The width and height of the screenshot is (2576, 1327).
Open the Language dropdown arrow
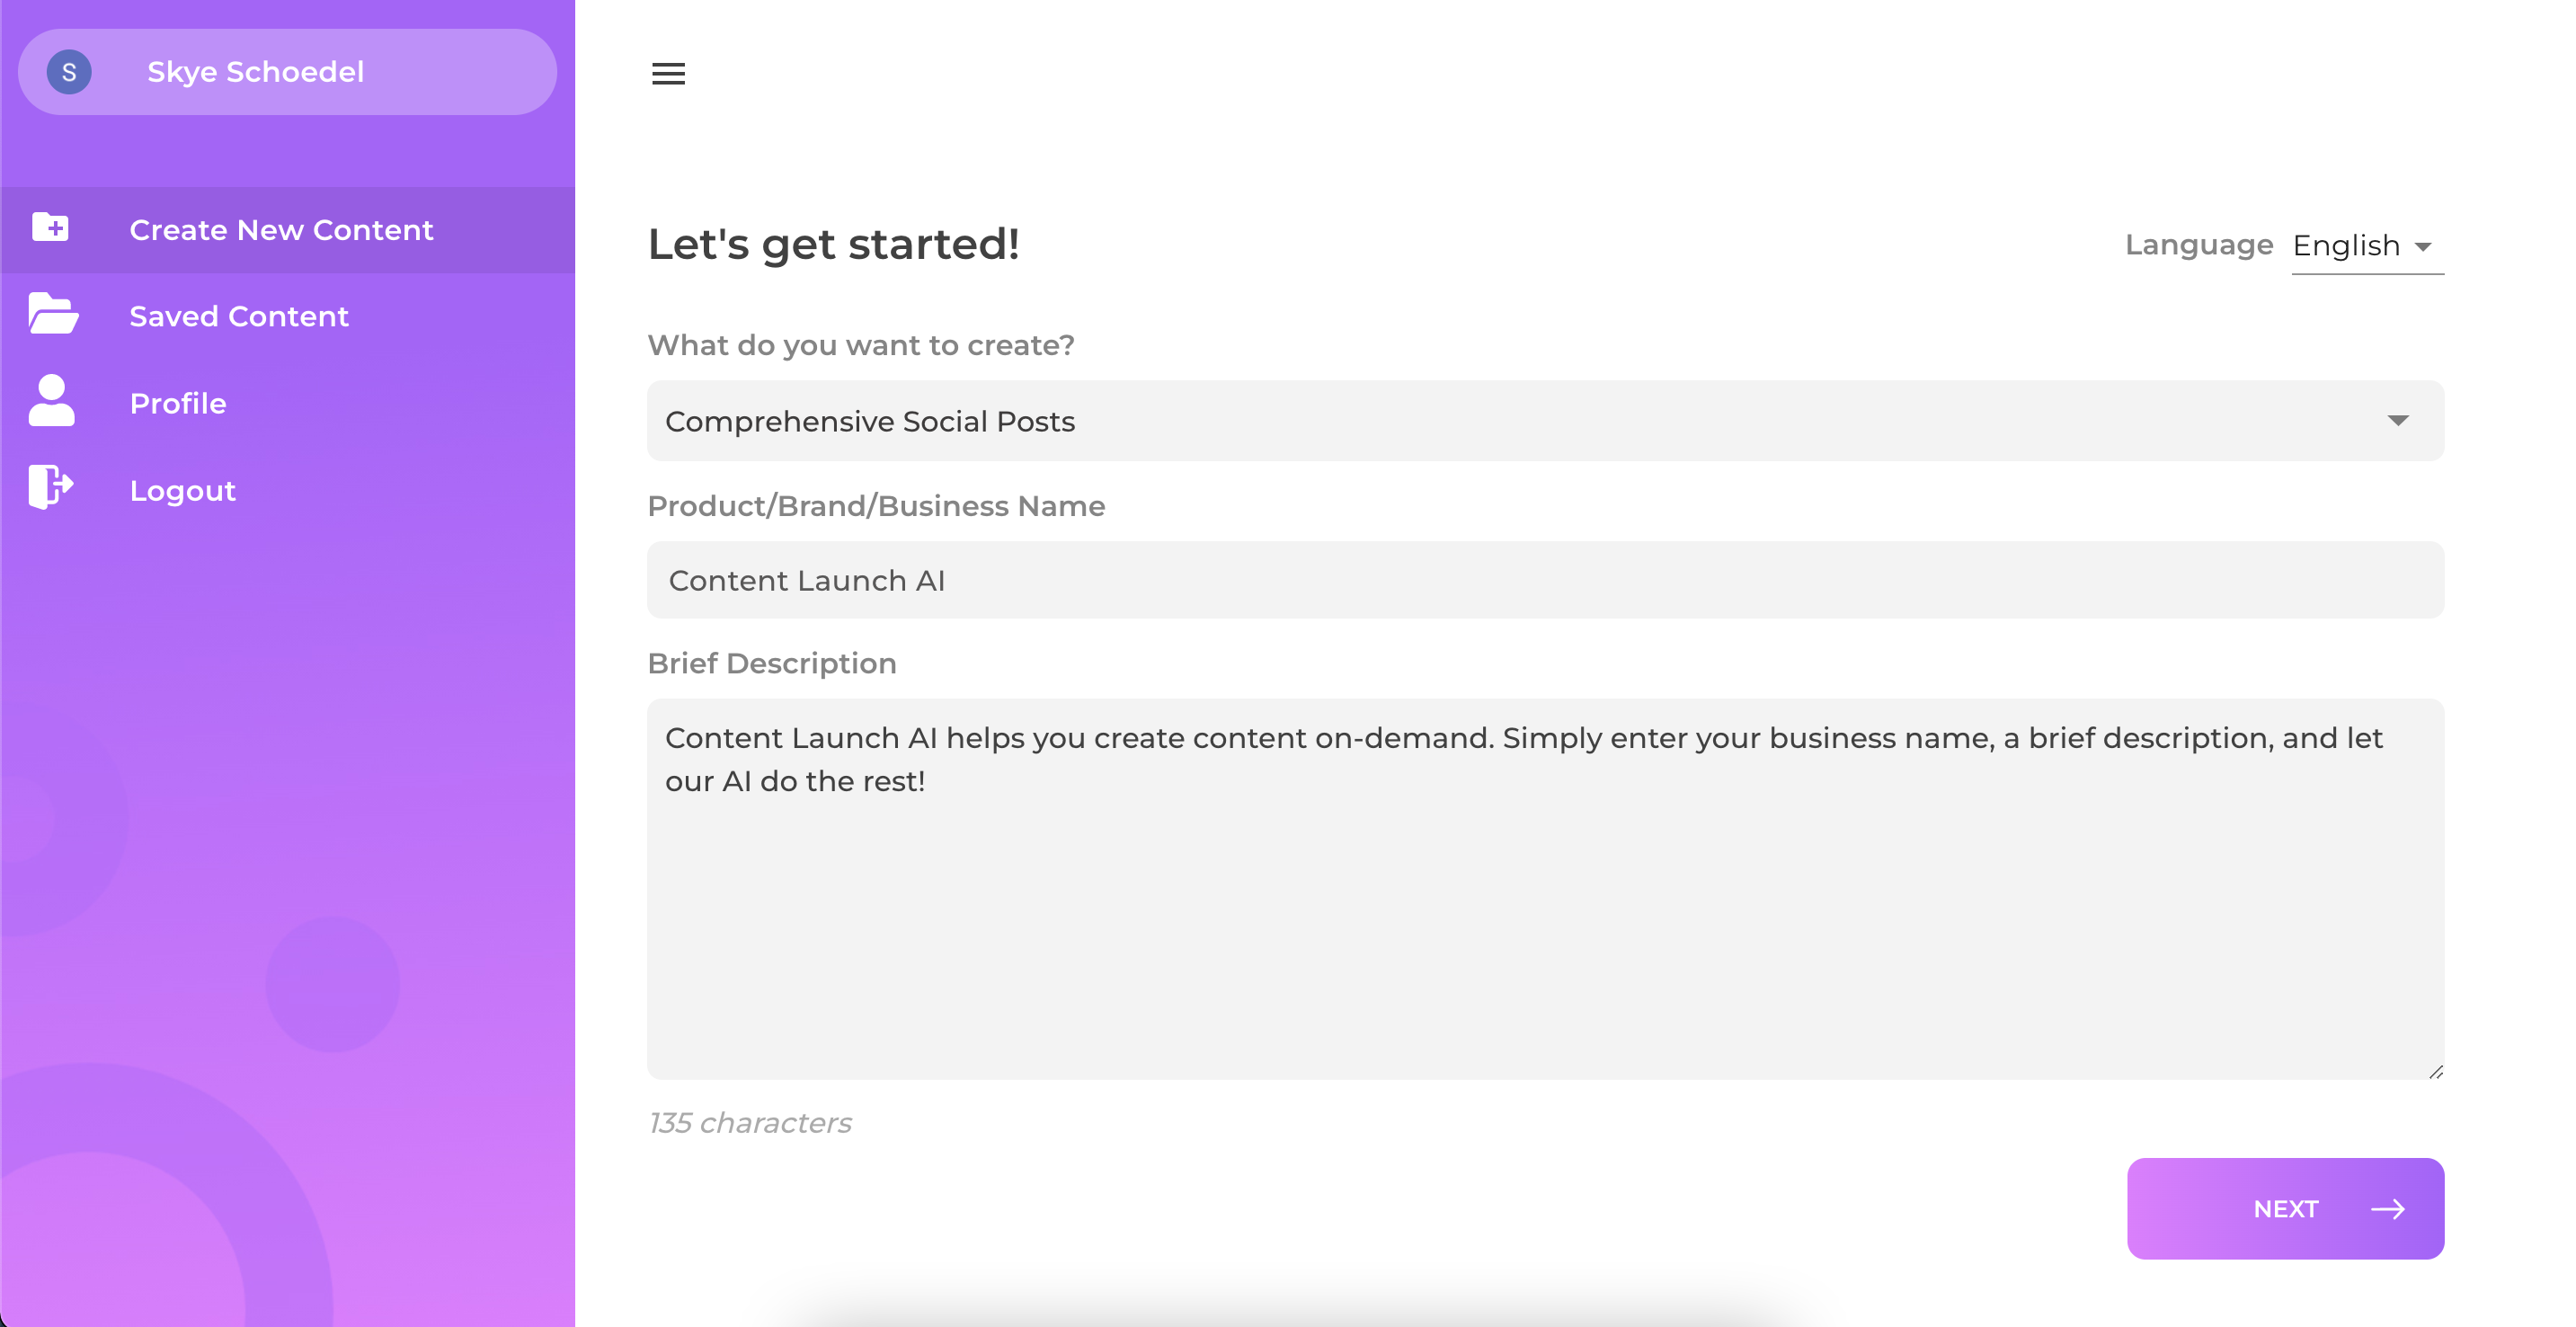(2423, 246)
